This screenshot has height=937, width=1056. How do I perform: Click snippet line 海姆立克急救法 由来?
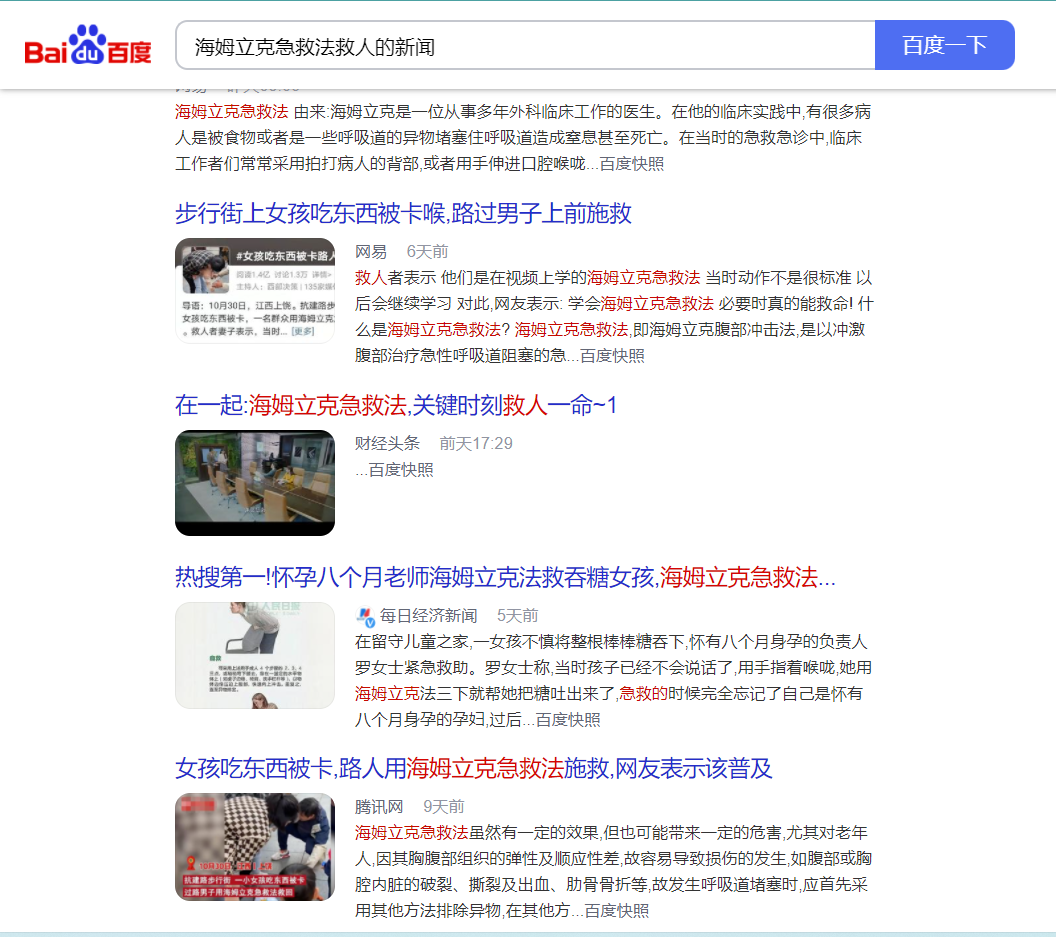pos(523,112)
